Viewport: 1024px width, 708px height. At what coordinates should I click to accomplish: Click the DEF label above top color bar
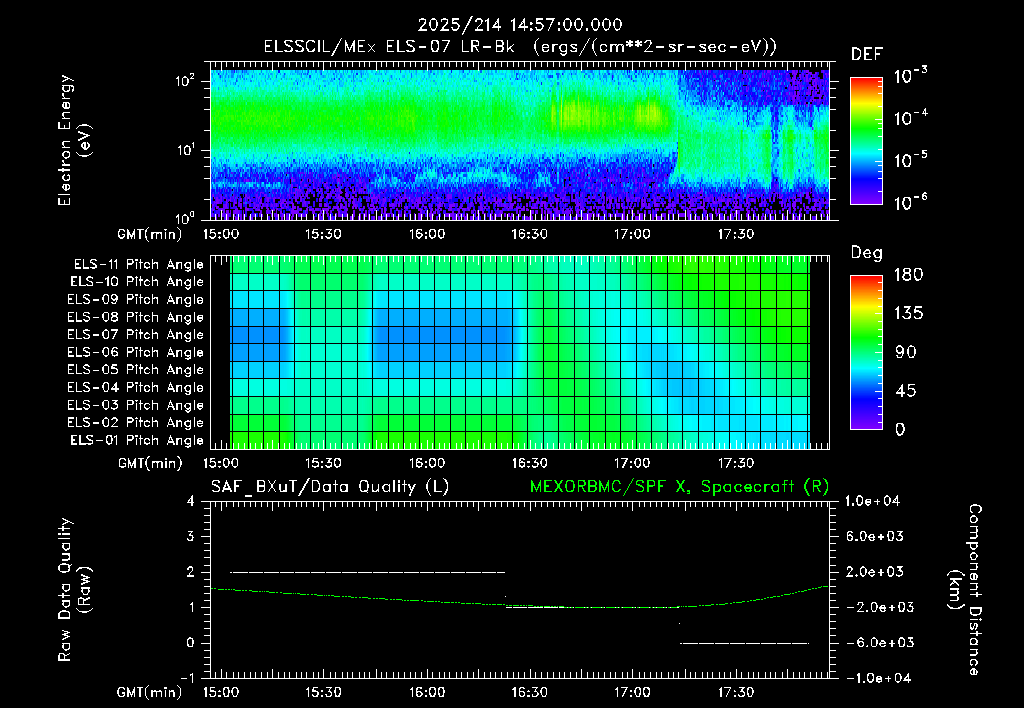[867, 55]
